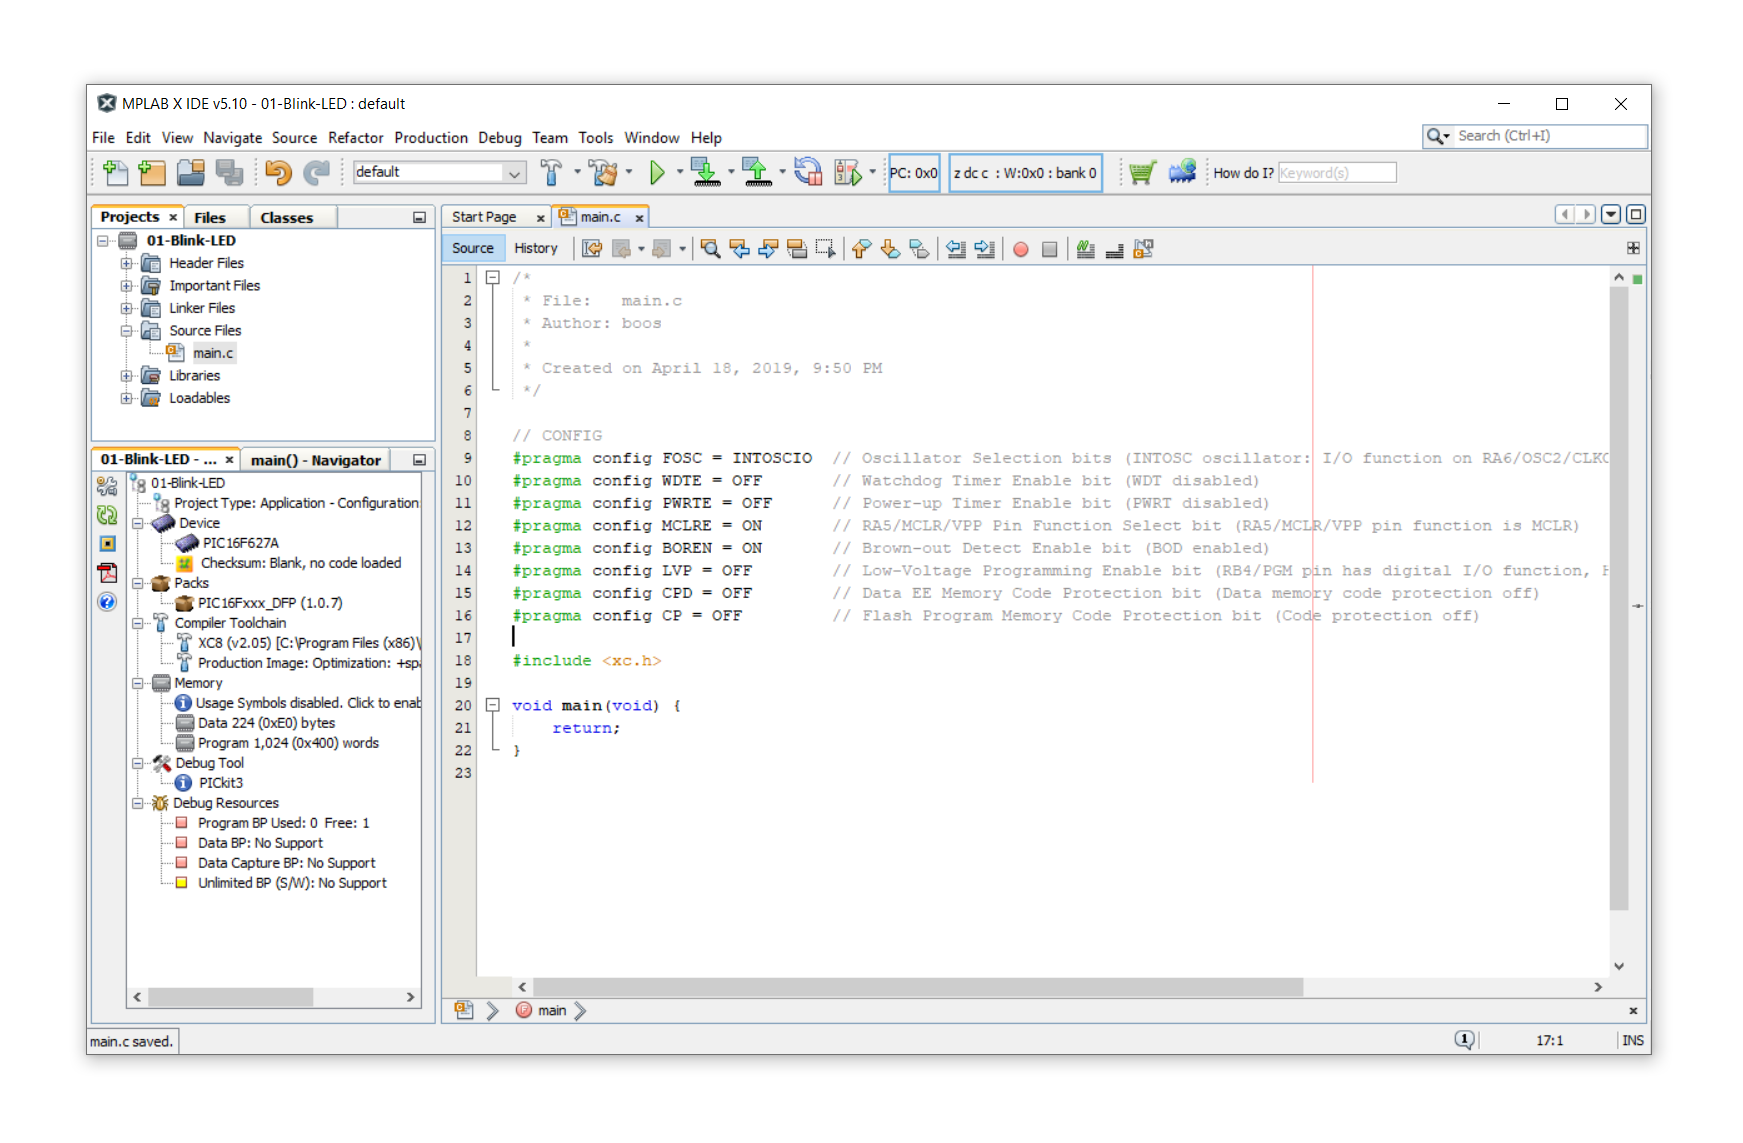Screen dimensions: 1743x1143
Task: Open the Production menu
Action: click(430, 138)
